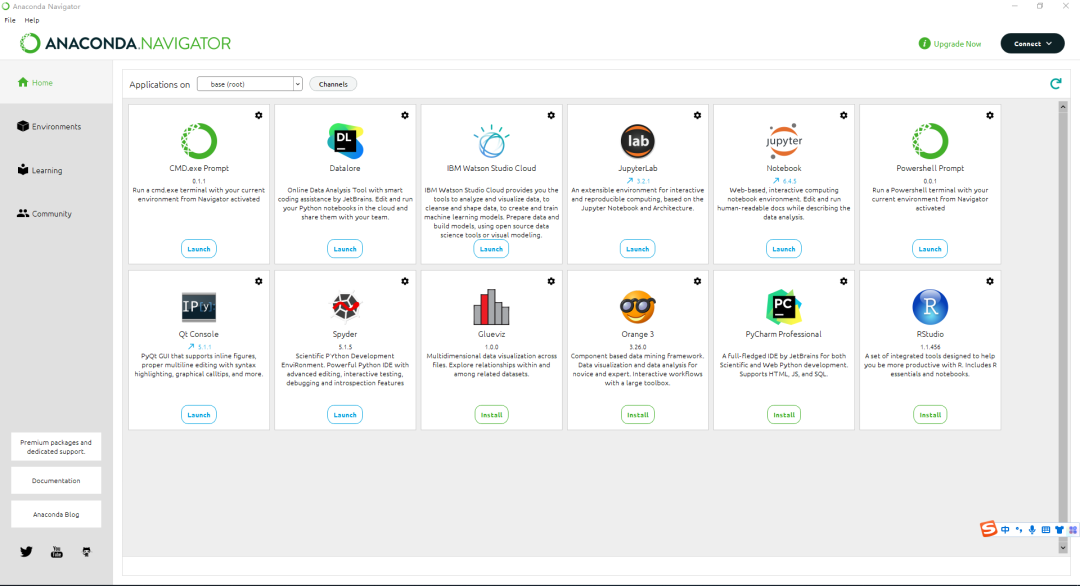Open settings gear on RStudio card
The height and width of the screenshot is (586, 1080).
[990, 282]
